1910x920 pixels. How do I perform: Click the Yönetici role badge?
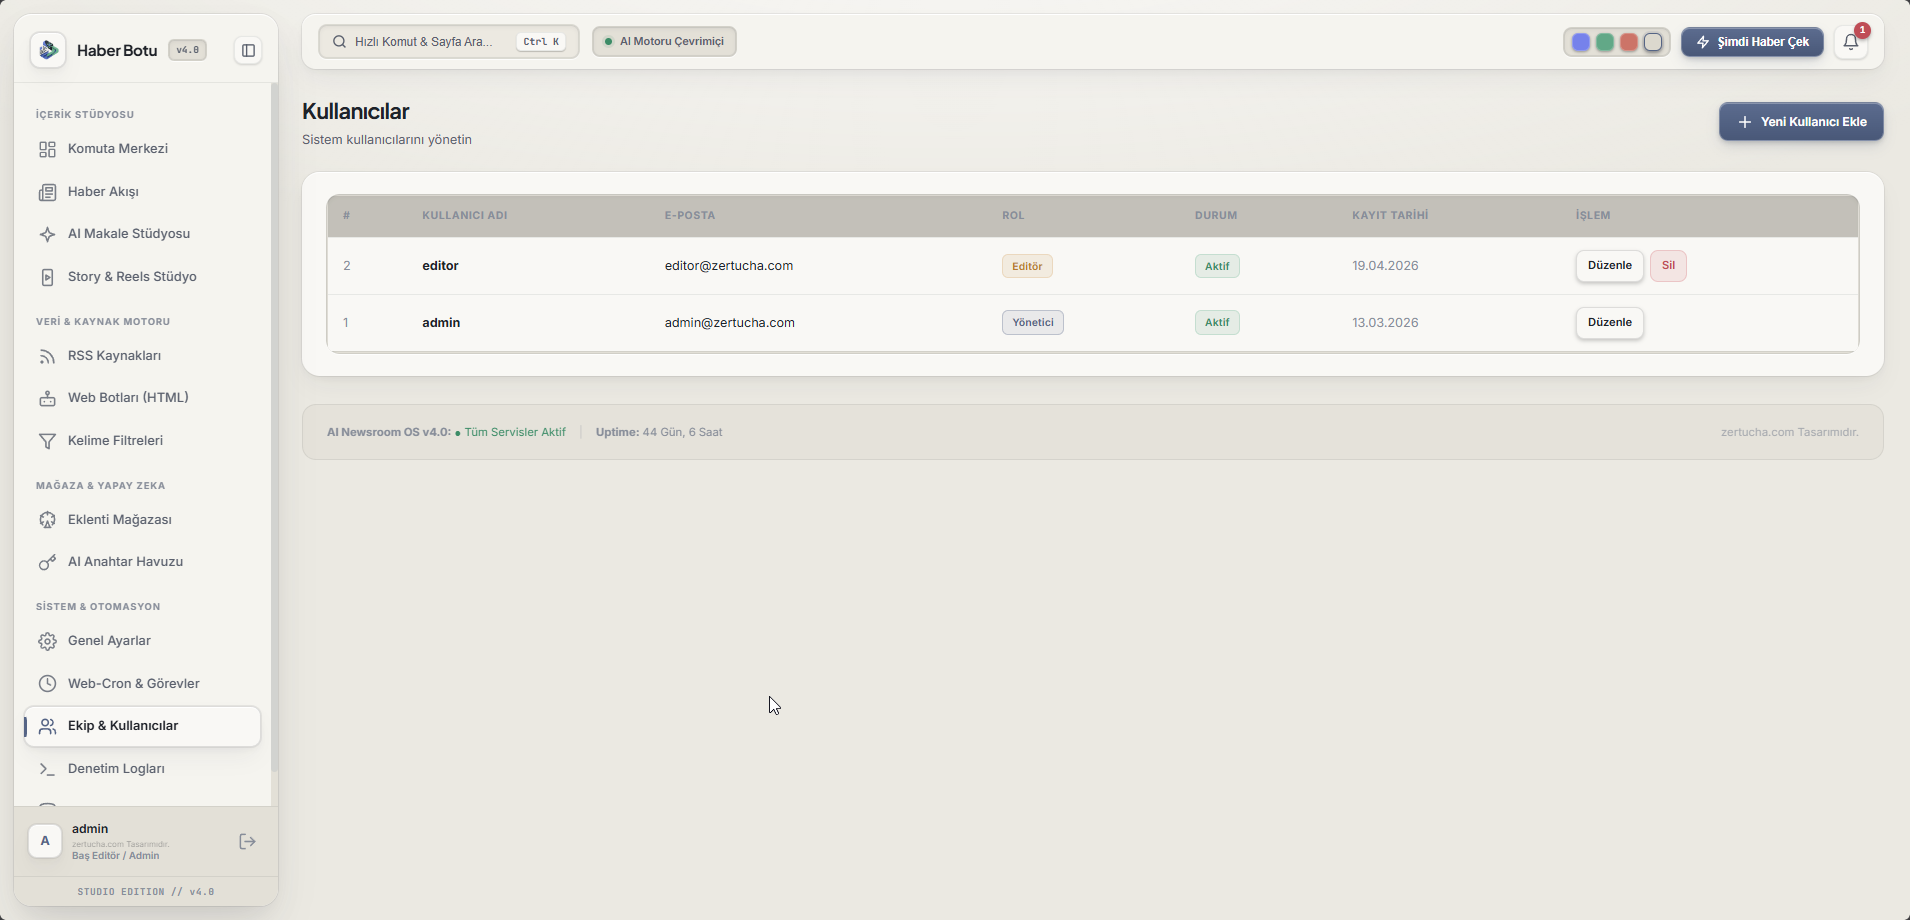point(1033,323)
